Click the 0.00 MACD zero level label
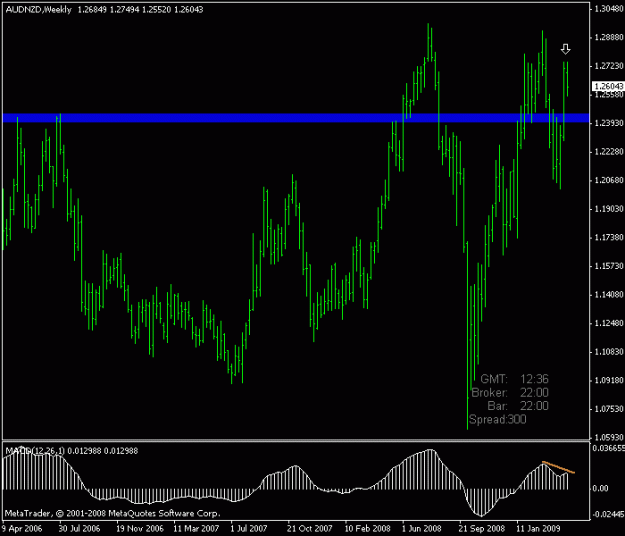The image size is (625, 536). coord(601,489)
